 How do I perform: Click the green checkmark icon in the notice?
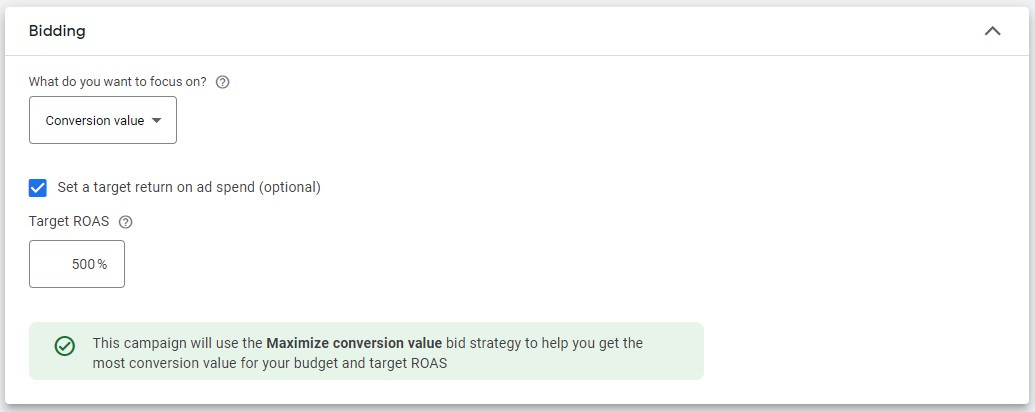click(65, 346)
